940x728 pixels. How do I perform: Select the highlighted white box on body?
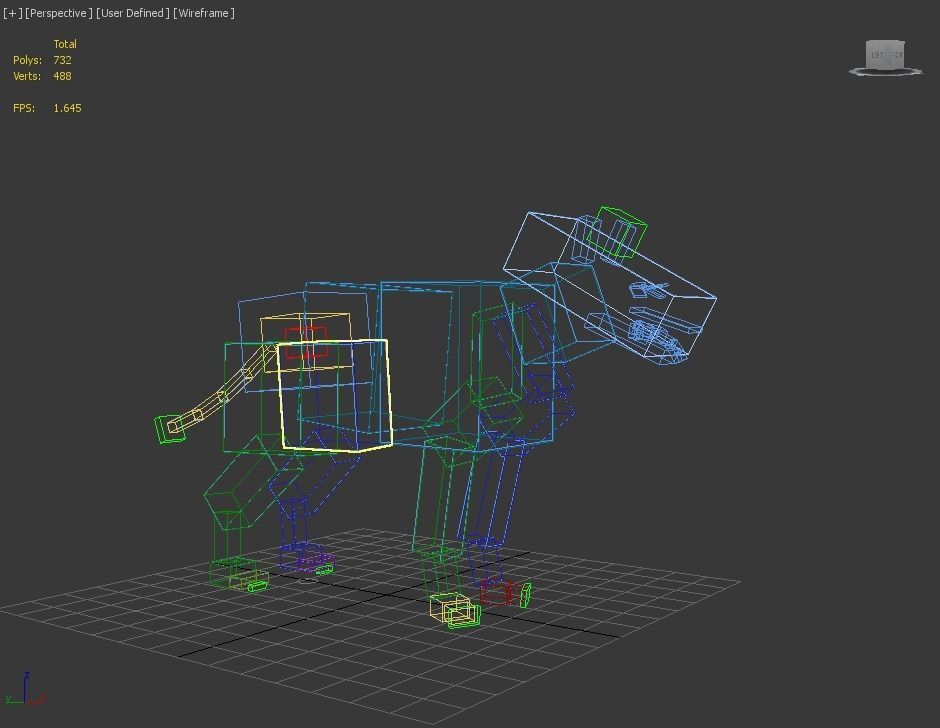tap(335, 395)
